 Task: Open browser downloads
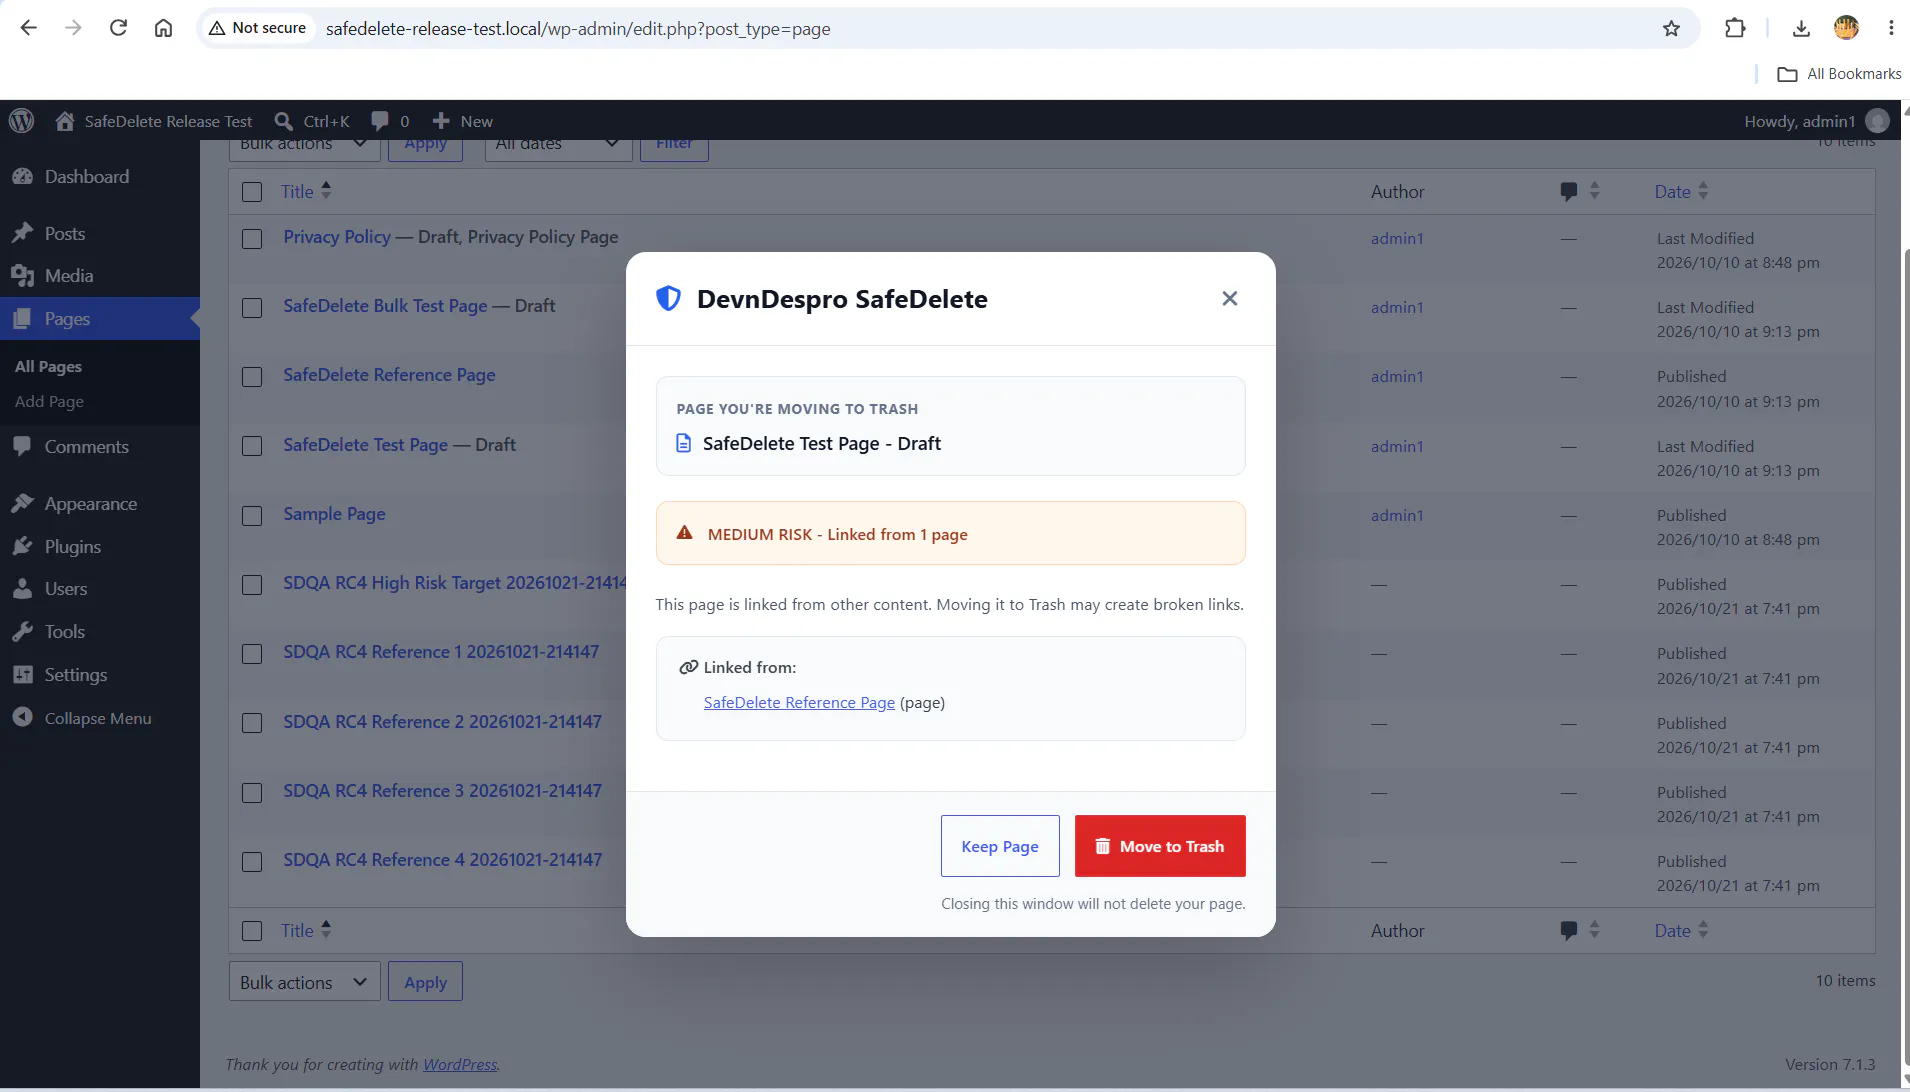click(x=1801, y=28)
